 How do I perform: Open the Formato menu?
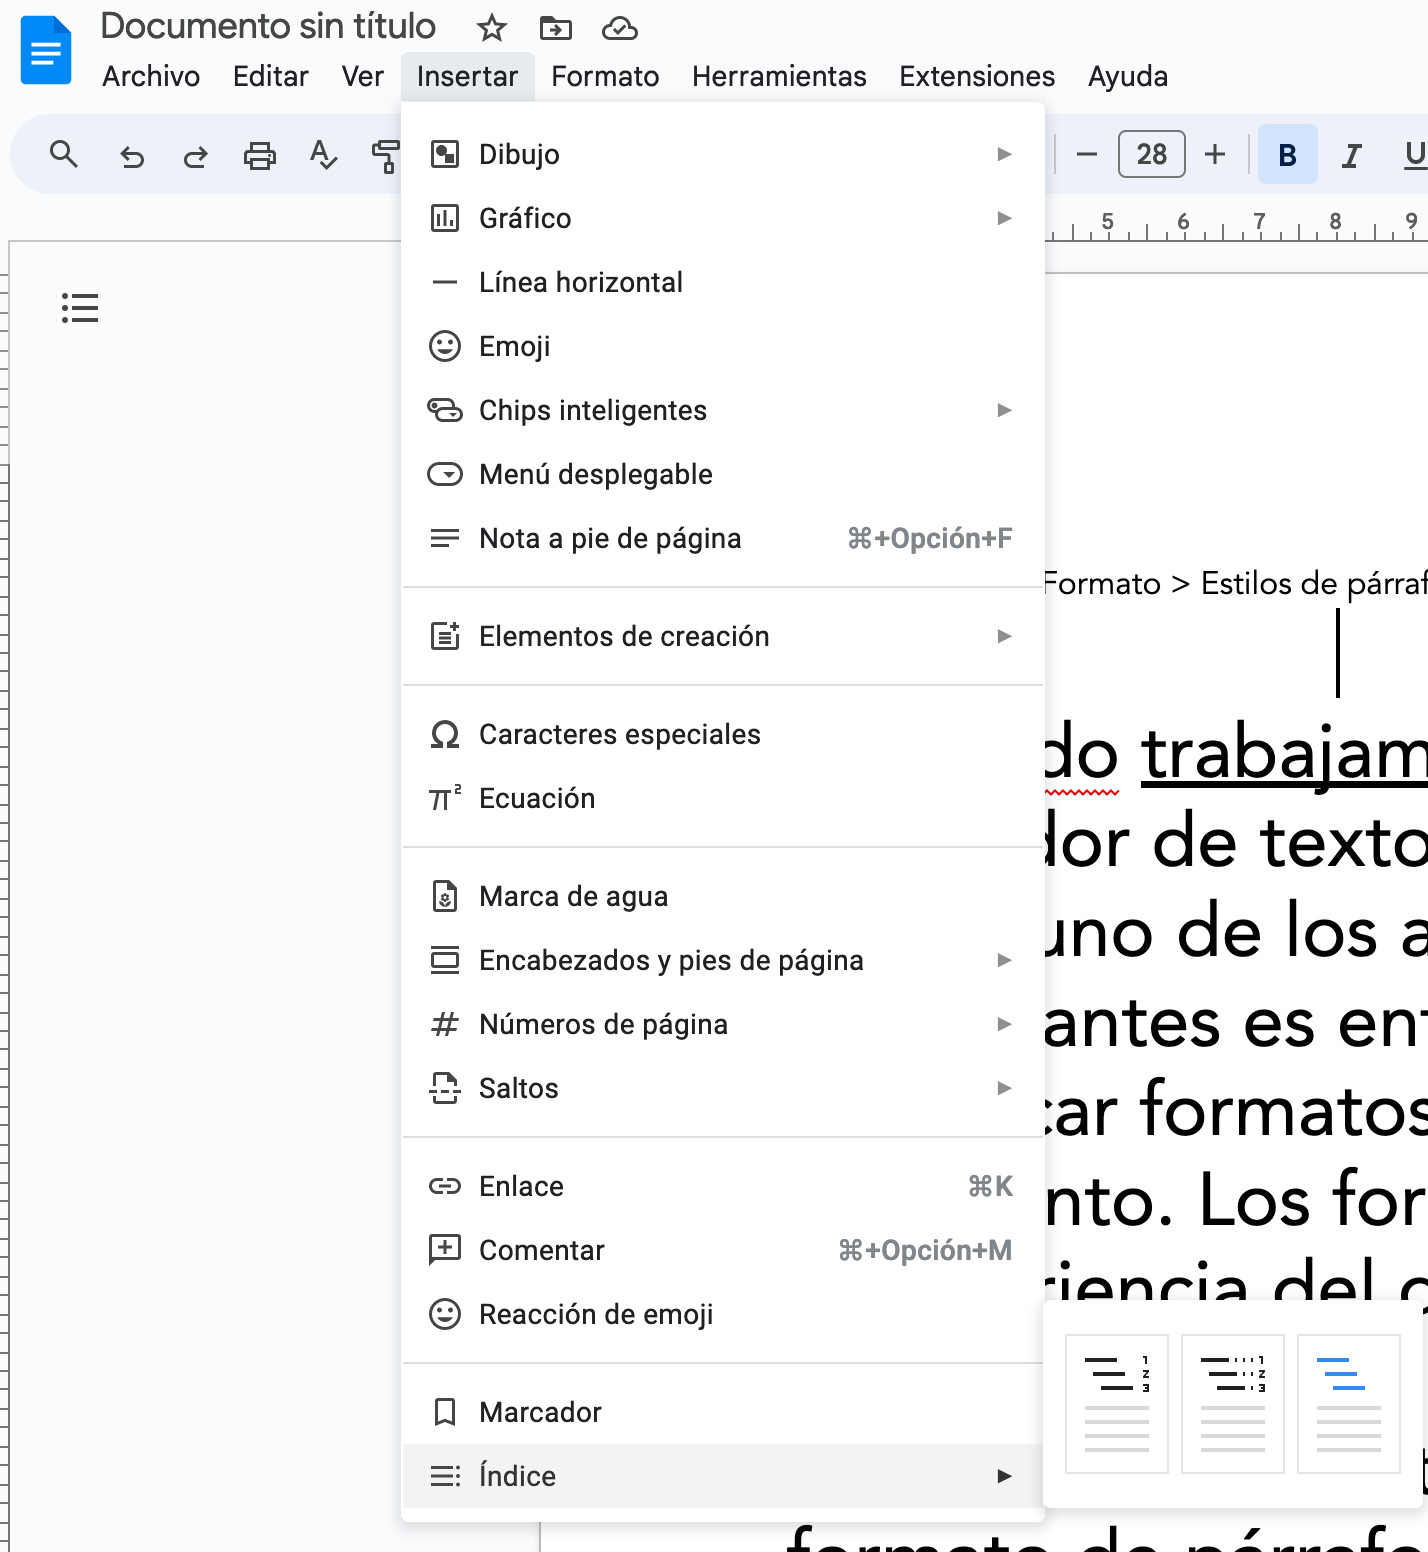click(x=604, y=76)
